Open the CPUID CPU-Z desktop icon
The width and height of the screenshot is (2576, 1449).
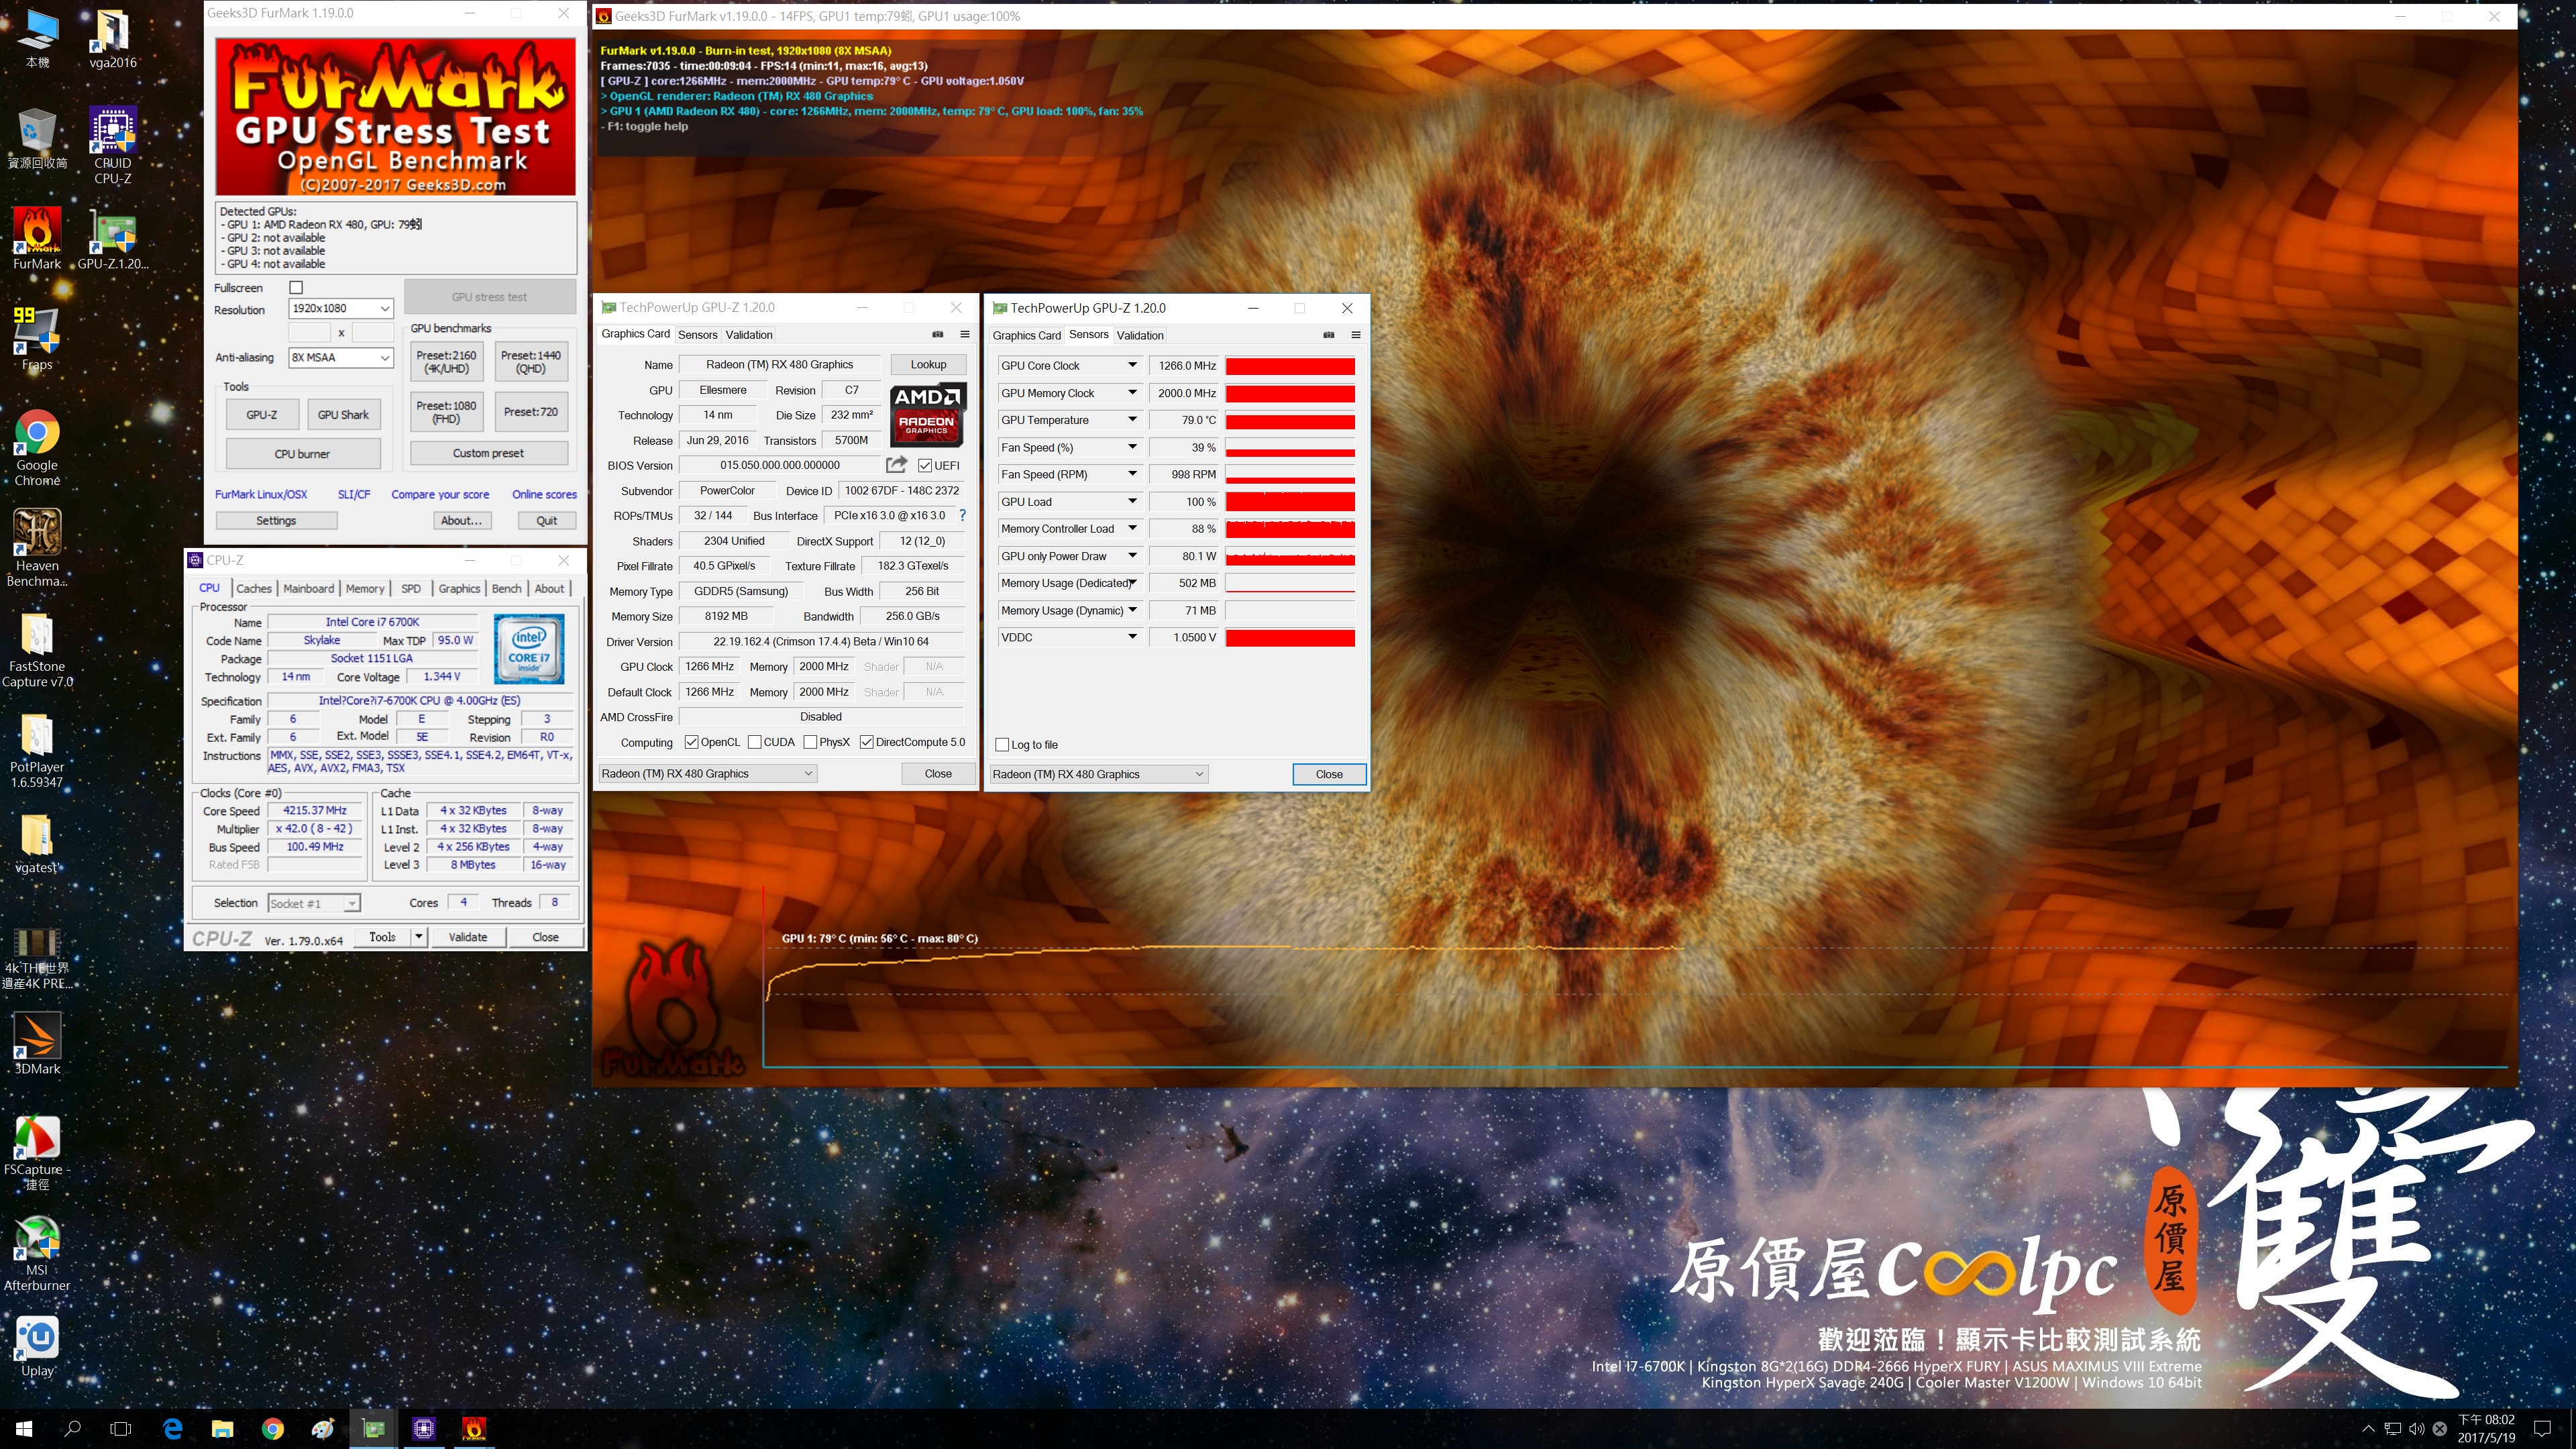(x=112, y=145)
